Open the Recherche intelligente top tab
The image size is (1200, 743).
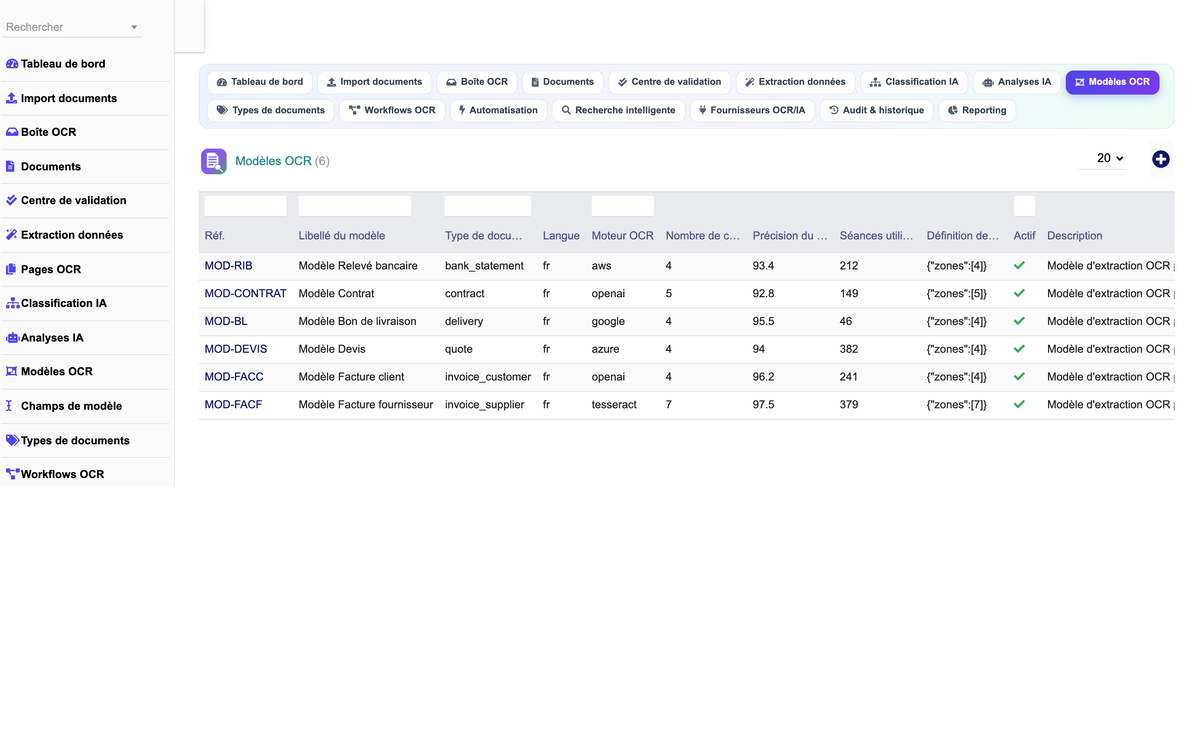coord(618,110)
